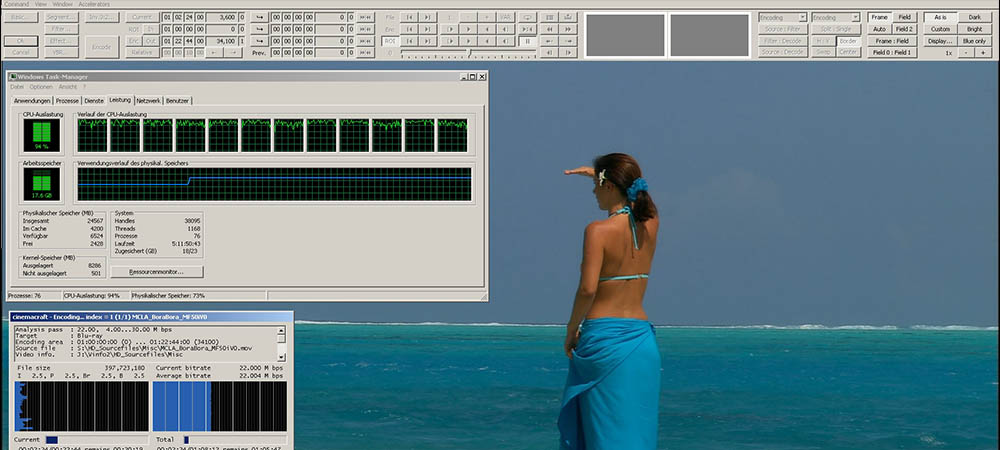Open the Optionen menu in Task-Manager
1000x450 pixels.
click(40, 88)
